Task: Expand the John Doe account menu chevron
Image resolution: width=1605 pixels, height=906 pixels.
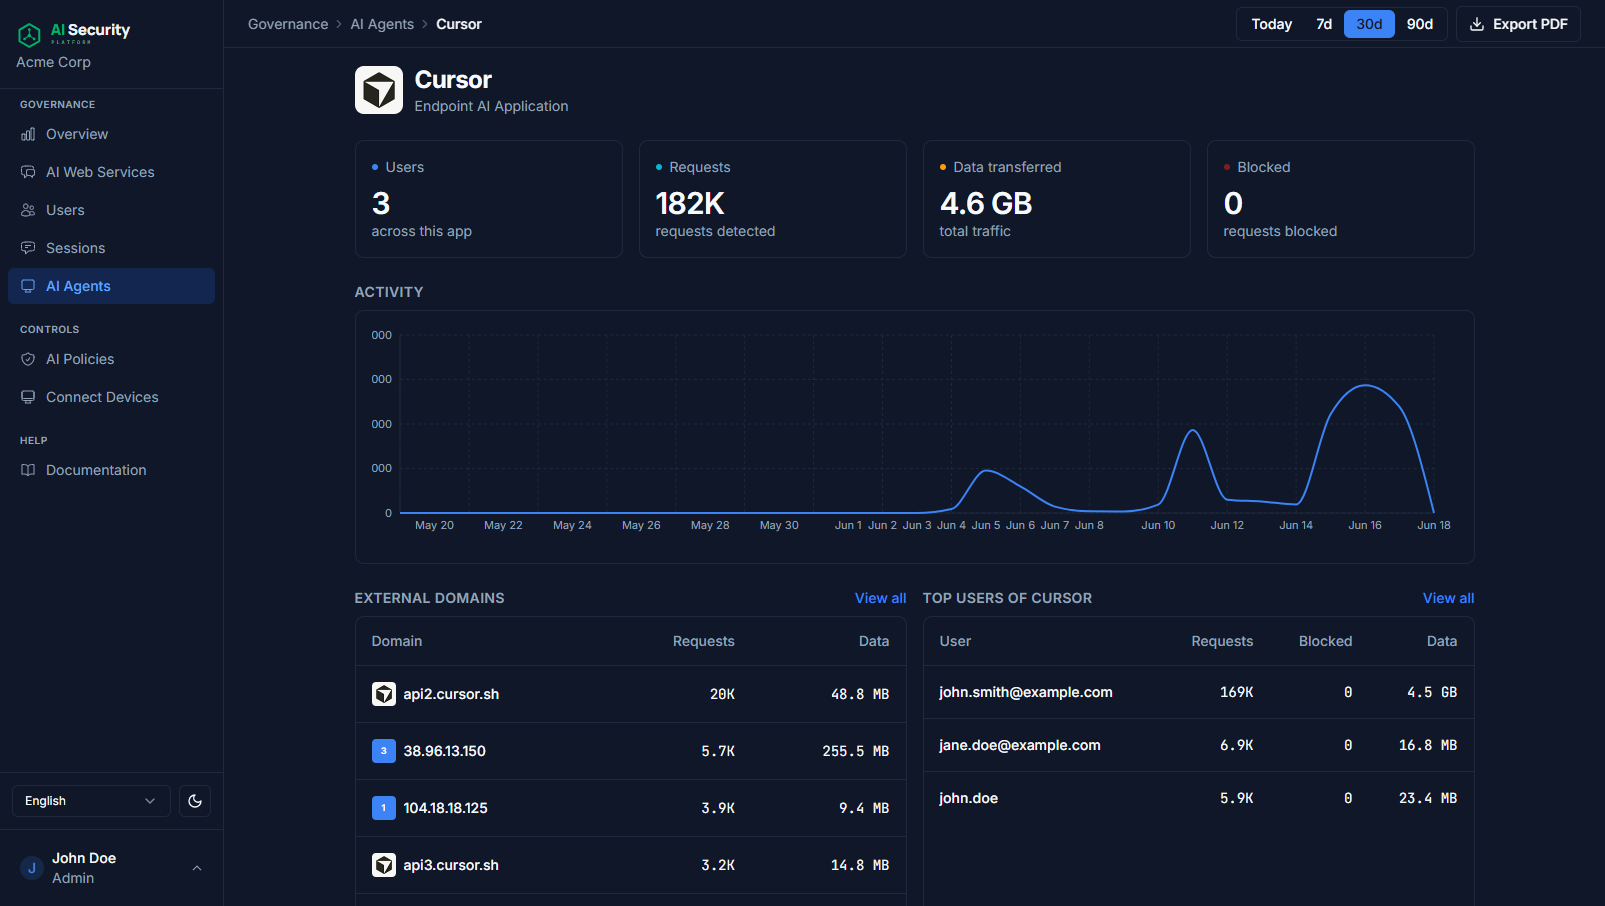Action: click(x=197, y=868)
